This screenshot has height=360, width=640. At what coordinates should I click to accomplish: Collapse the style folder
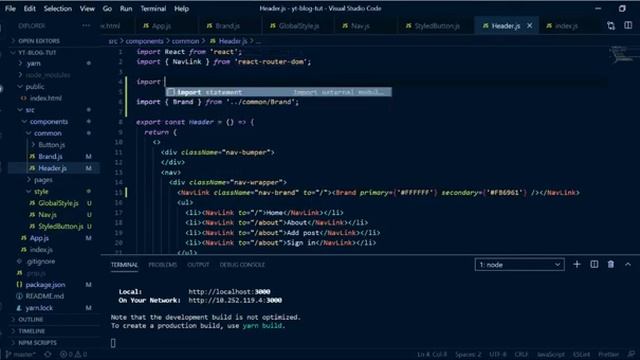tap(41, 191)
